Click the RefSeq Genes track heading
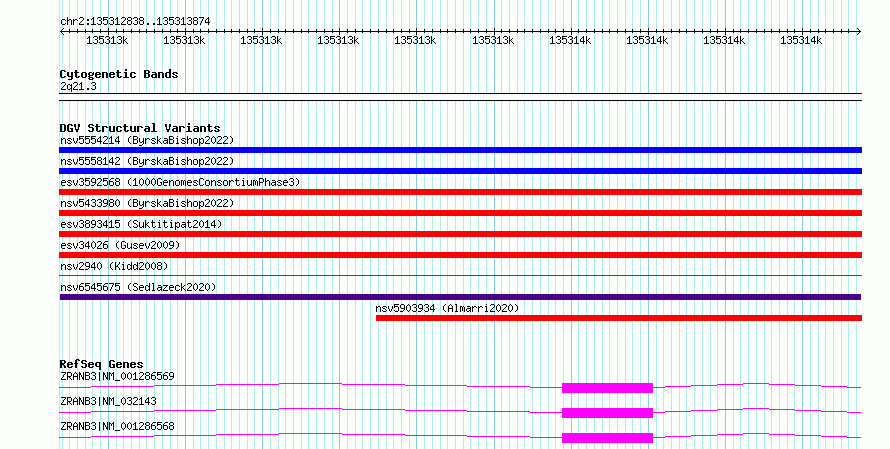 pos(102,364)
